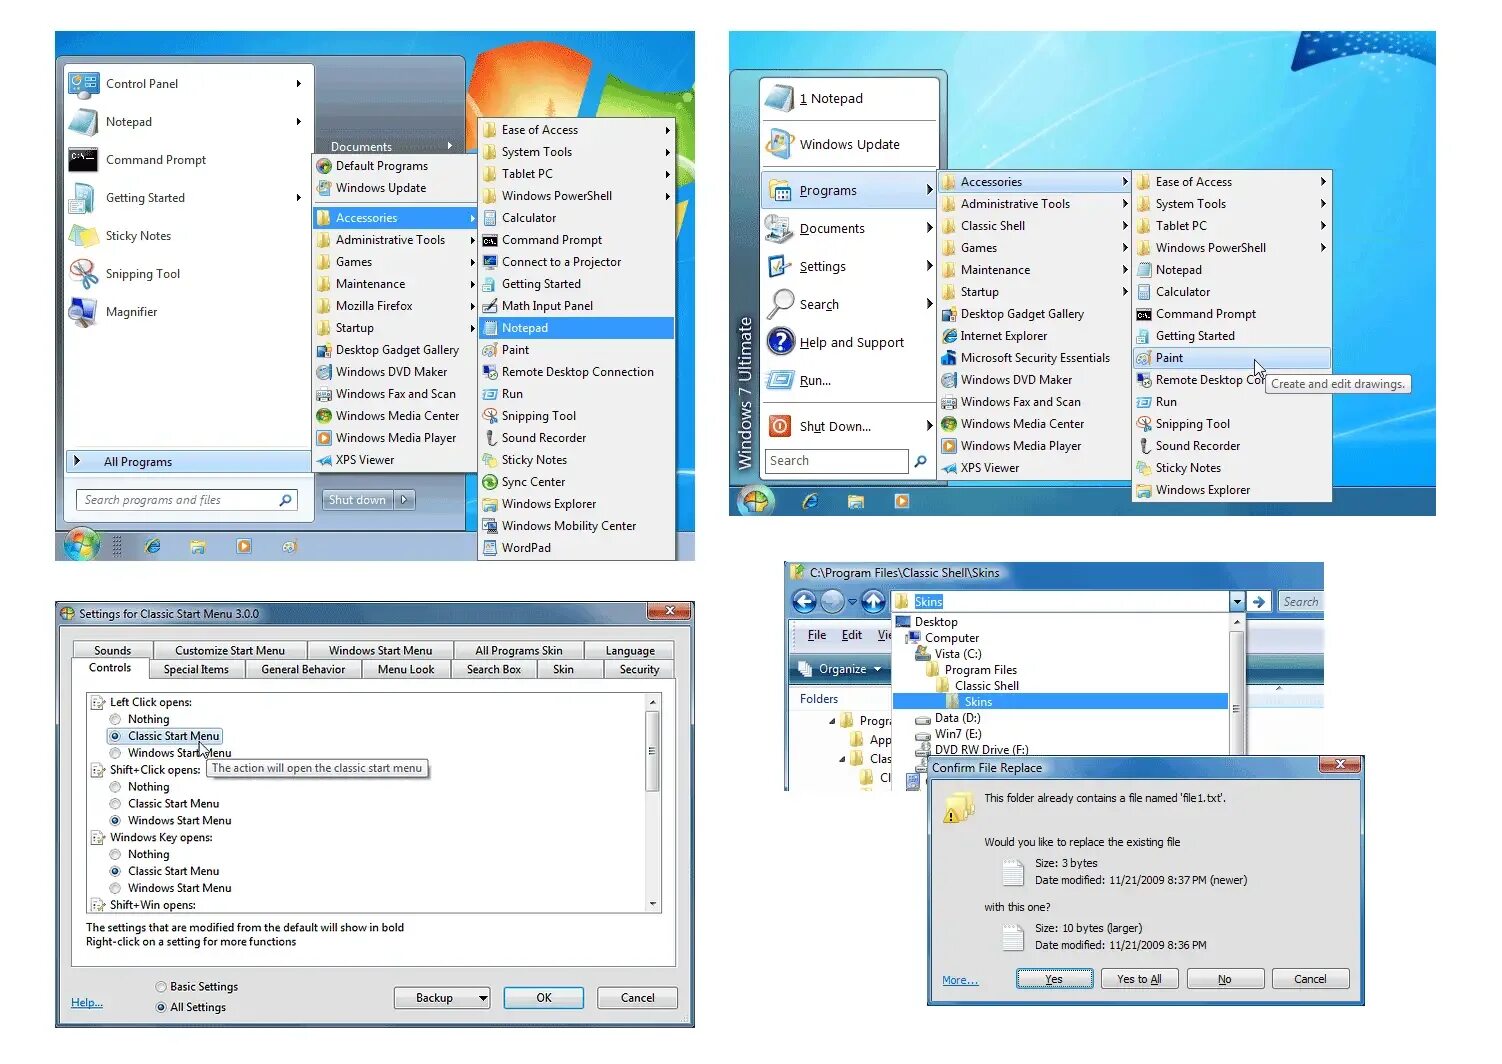Click the Help... link in settings
The width and height of the screenshot is (1502, 1064).
point(87,1003)
